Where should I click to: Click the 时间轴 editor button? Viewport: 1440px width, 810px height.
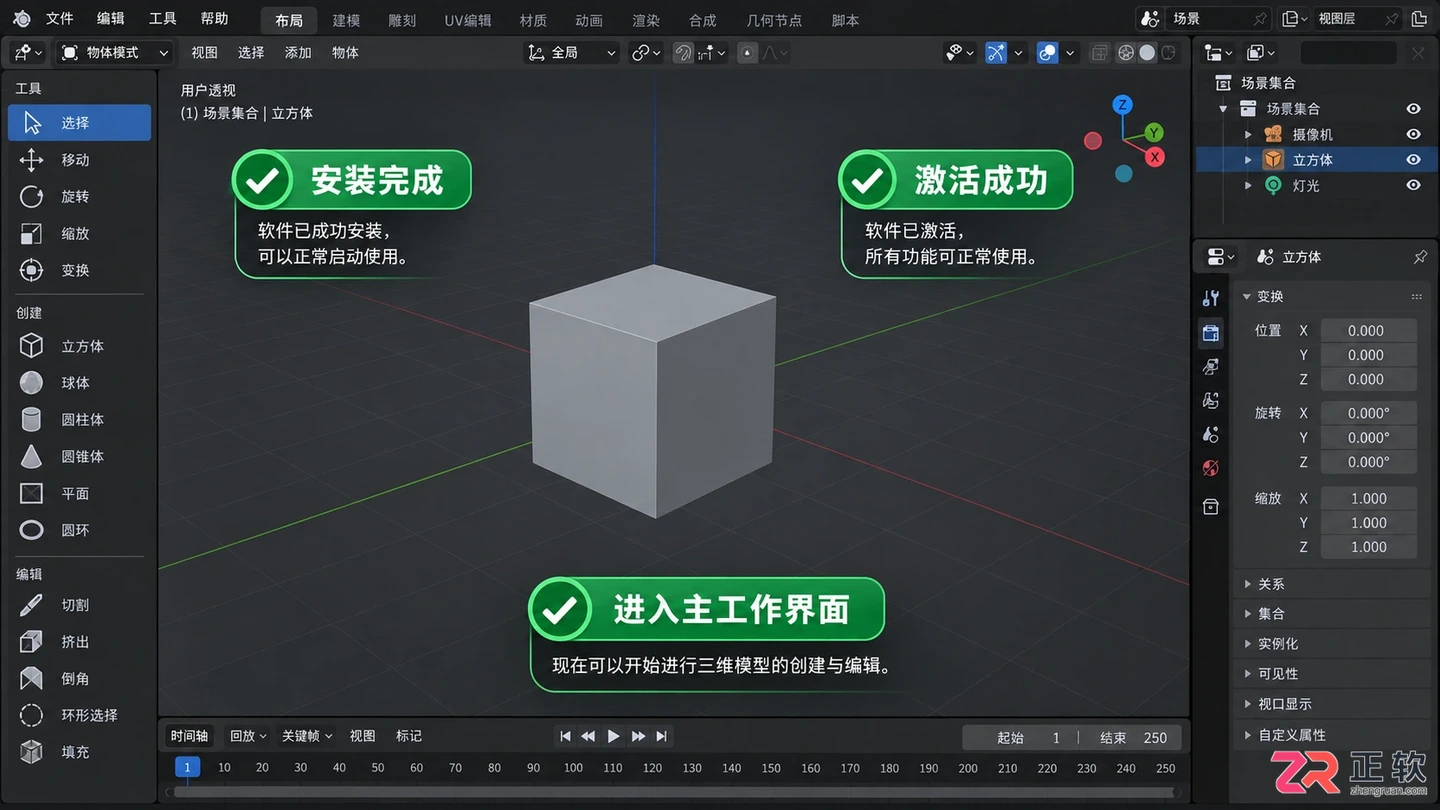(189, 736)
